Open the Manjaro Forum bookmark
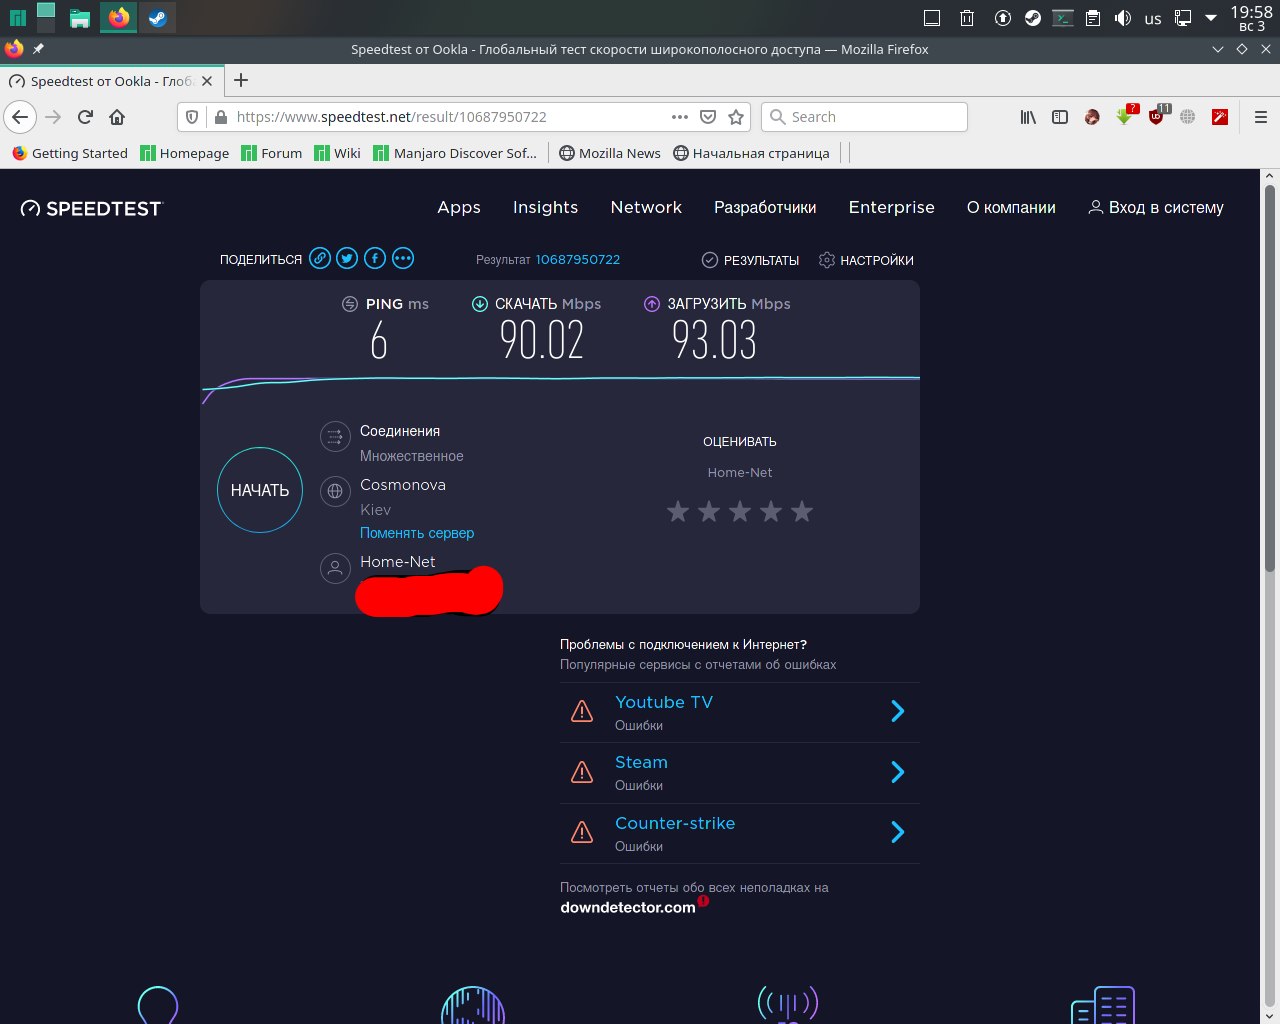This screenshot has width=1280, height=1024. 271,153
